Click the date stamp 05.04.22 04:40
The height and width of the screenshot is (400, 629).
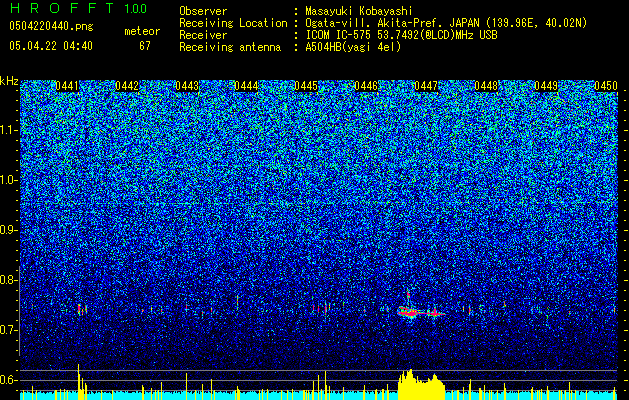[51, 46]
